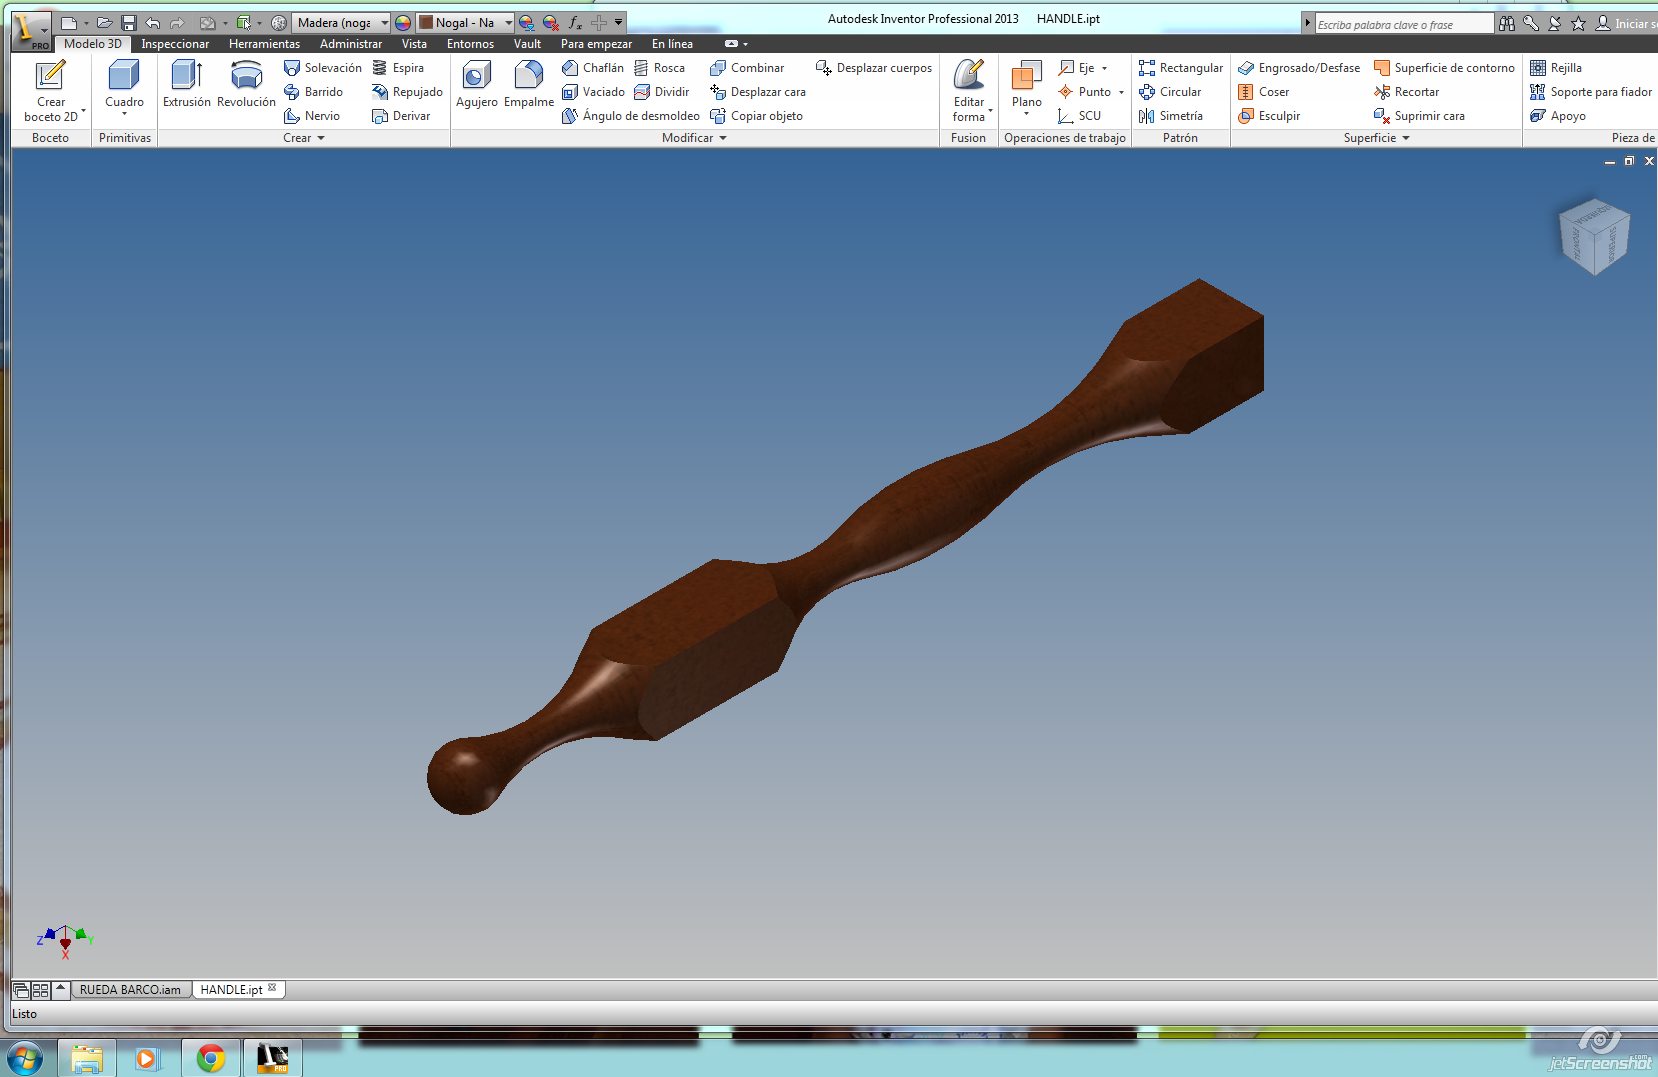Choose Engrosado/Desfase tool
This screenshot has height=1077, width=1658.
[x=1299, y=68]
